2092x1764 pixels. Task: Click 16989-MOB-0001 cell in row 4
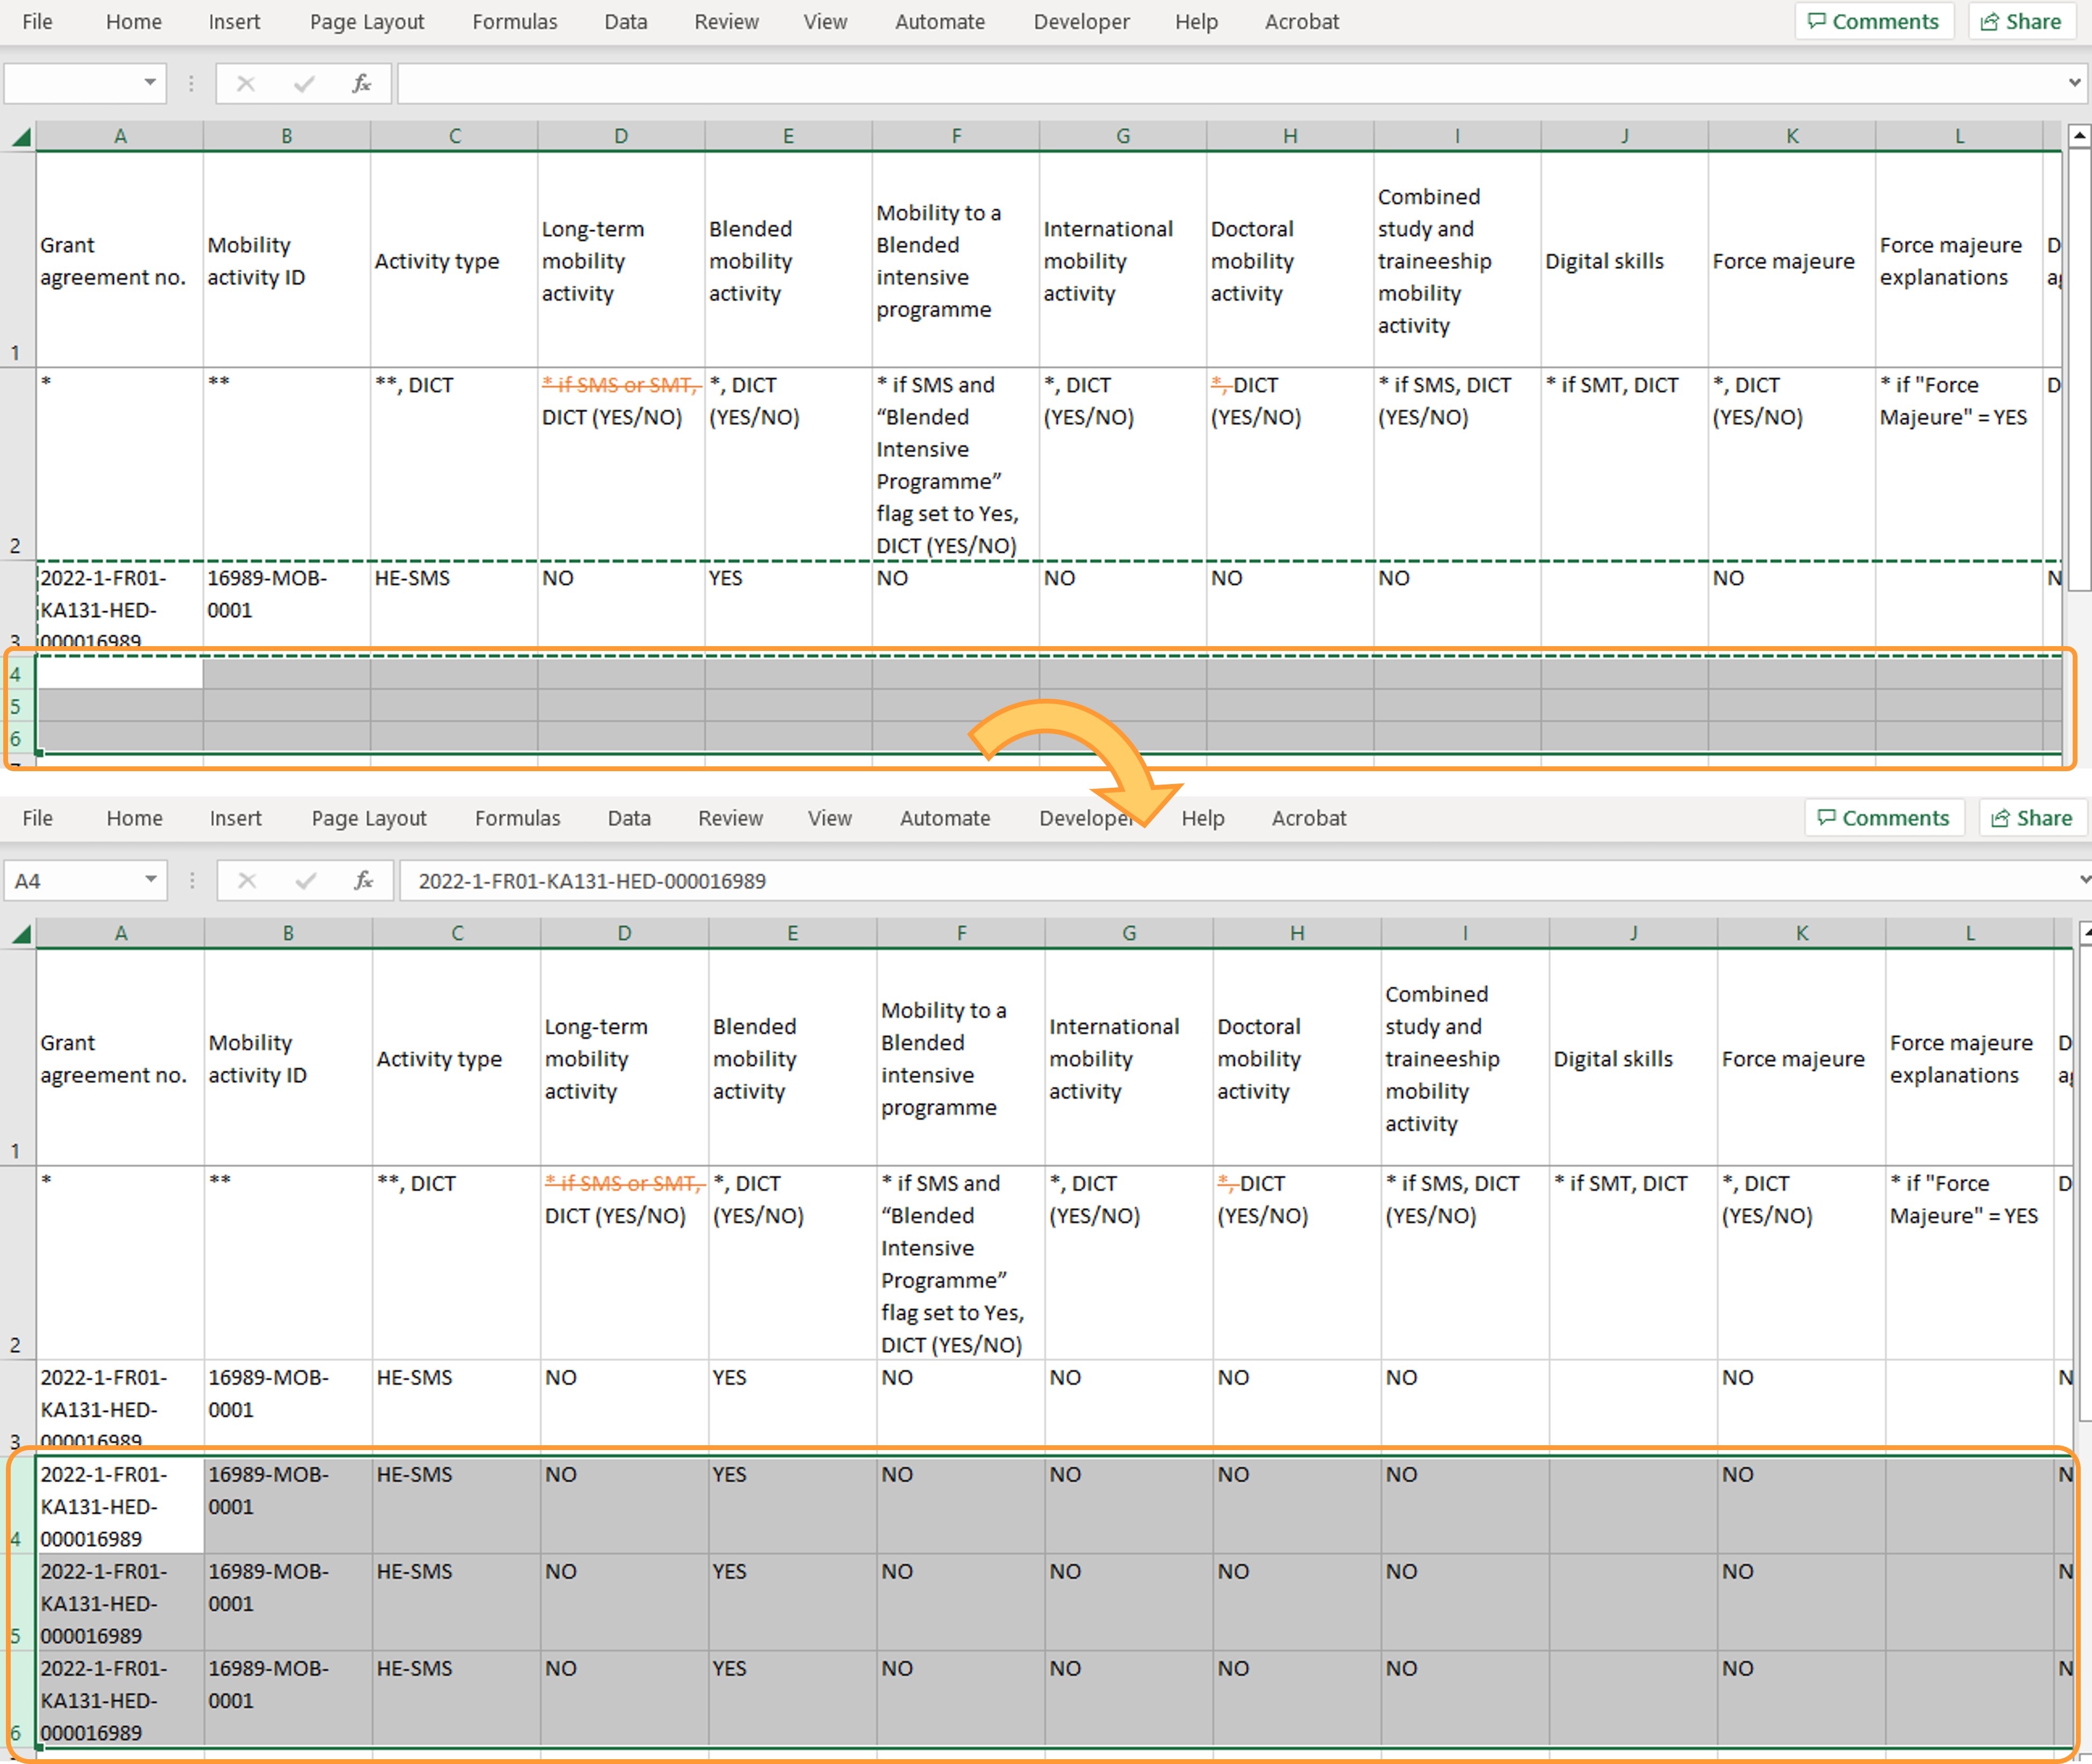288,1505
